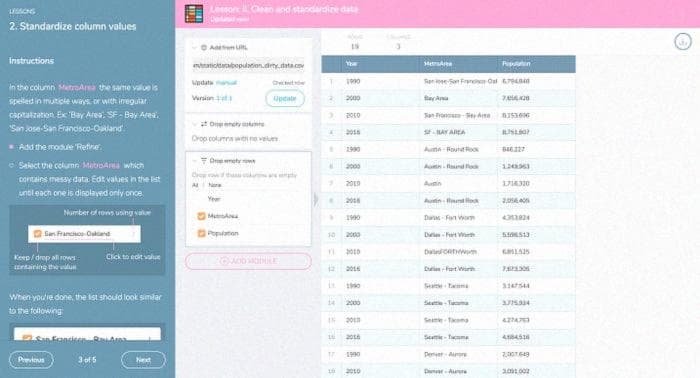The height and width of the screenshot is (378, 700).
Task: Click the Refine example illustration
Action: pyautogui.click(x=87, y=240)
